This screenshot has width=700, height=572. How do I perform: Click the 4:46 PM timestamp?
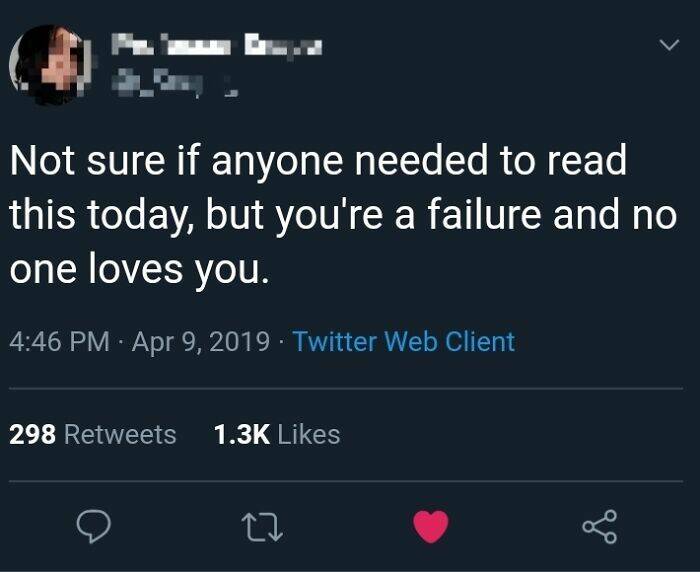tap(60, 342)
